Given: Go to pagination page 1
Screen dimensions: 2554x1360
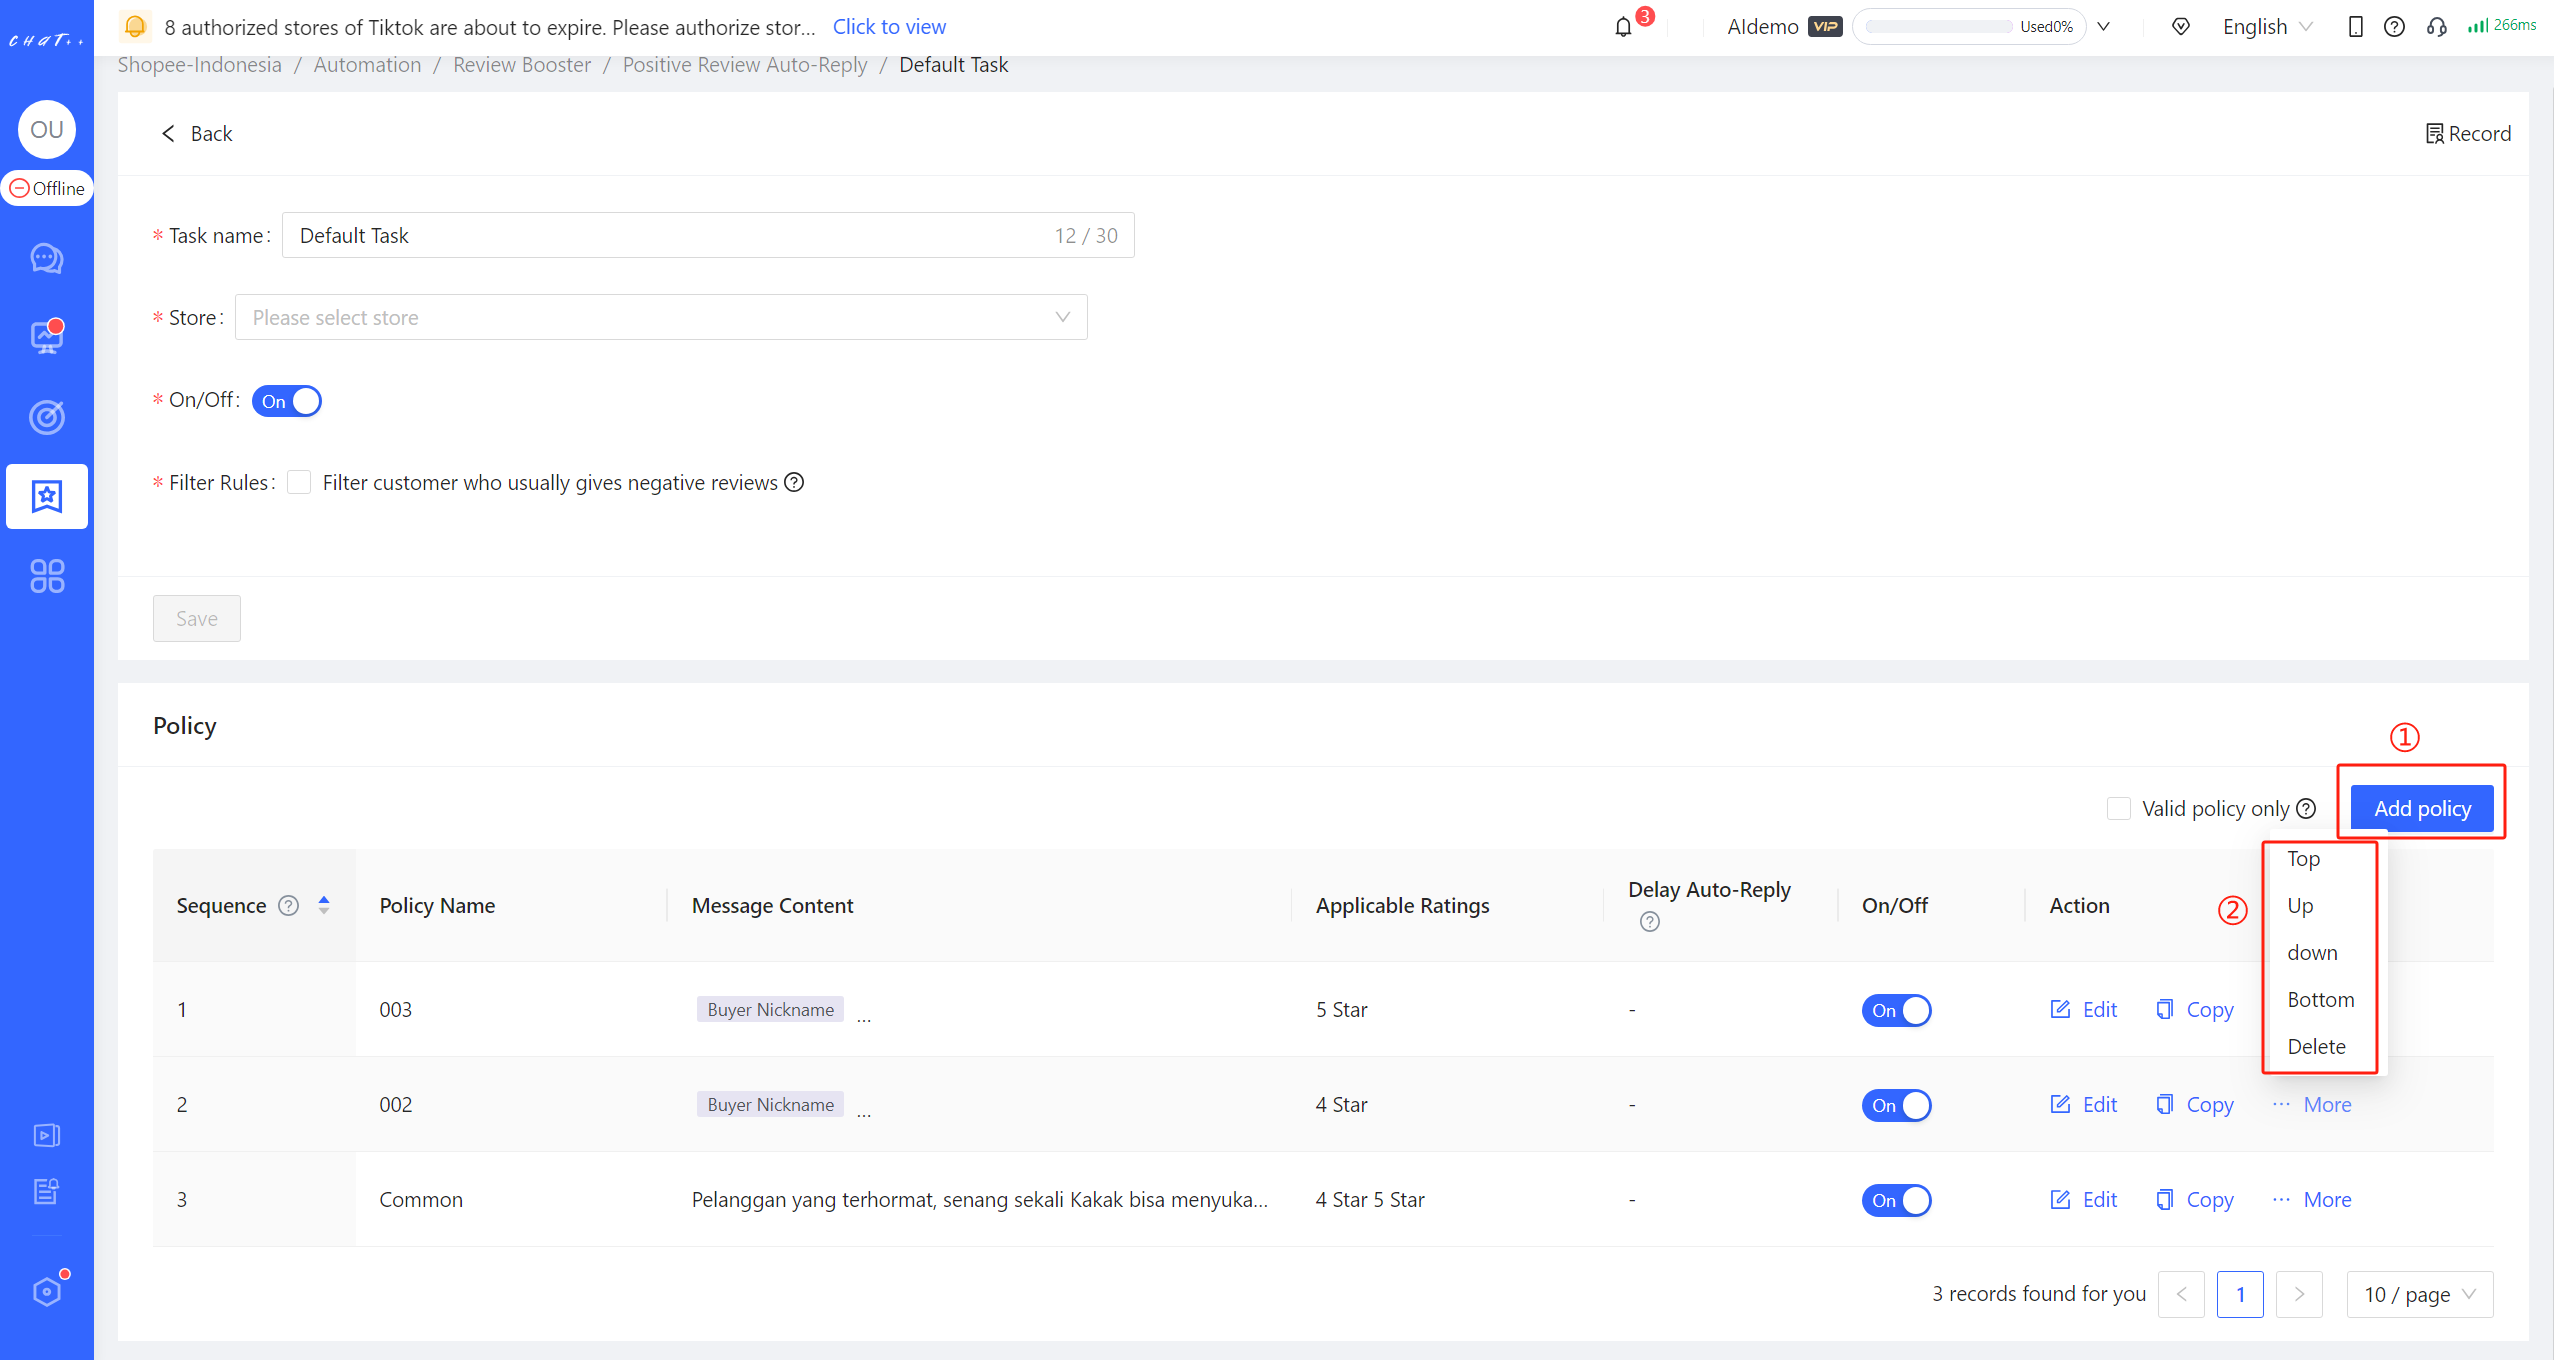Looking at the screenshot, I should 2240,1294.
